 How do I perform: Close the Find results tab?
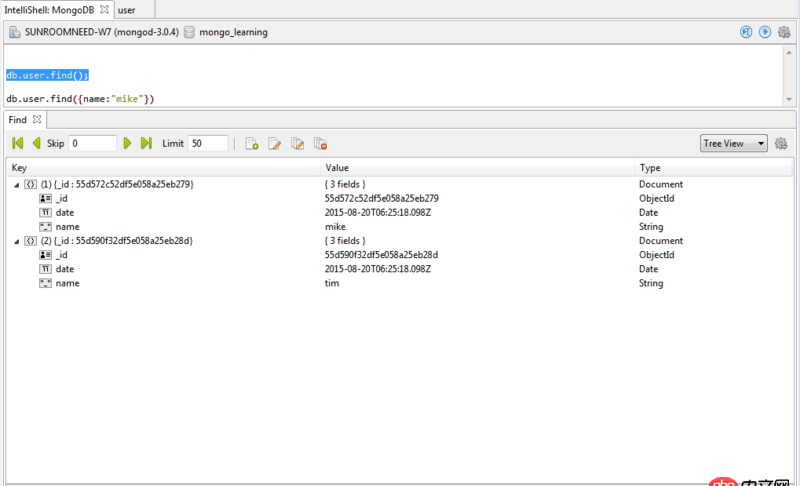click(x=37, y=119)
